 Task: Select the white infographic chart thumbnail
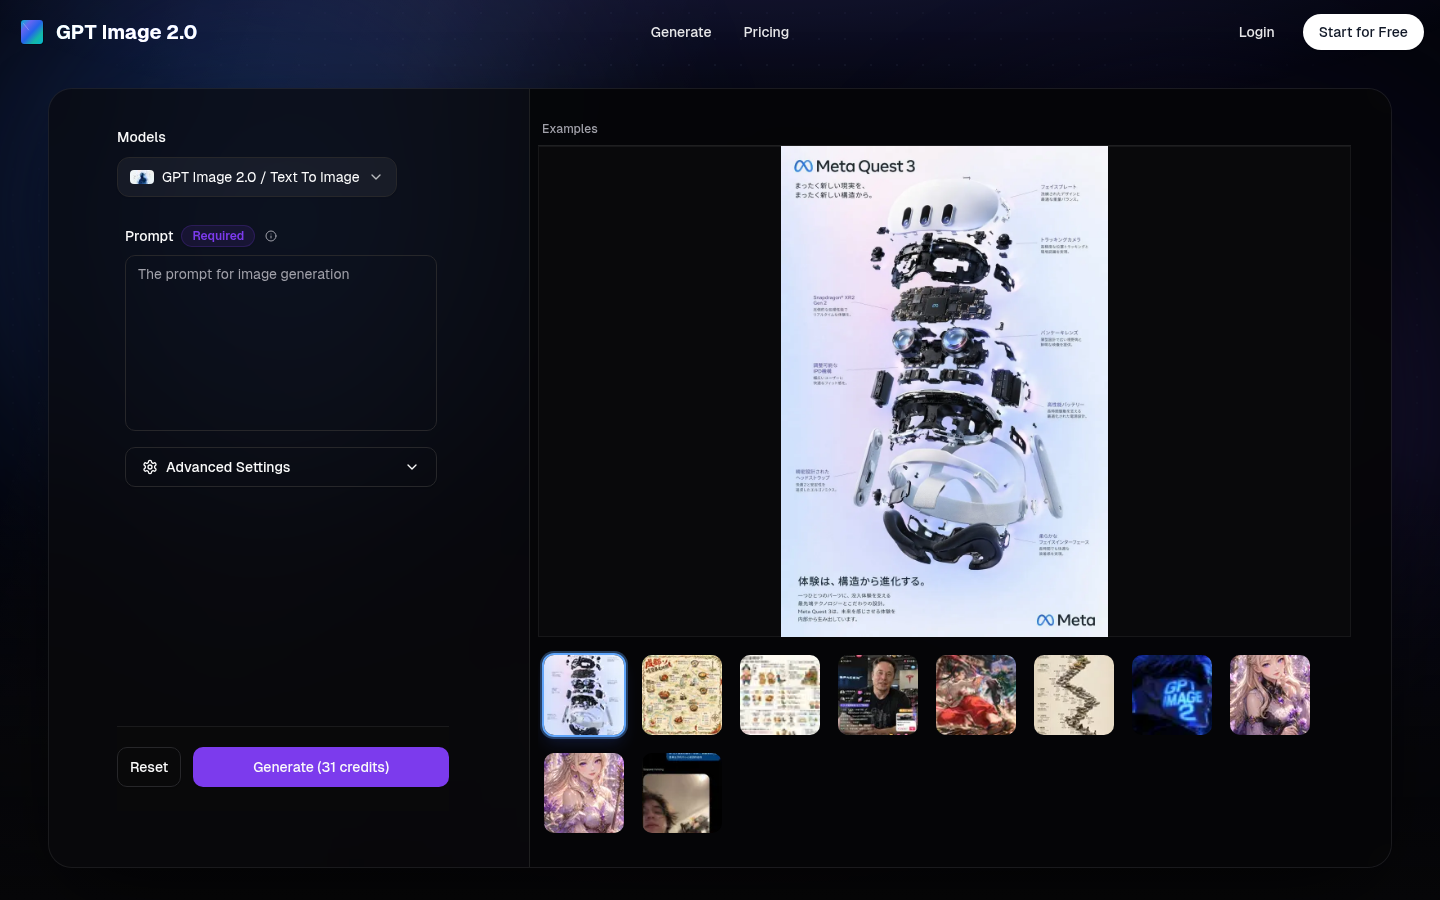point(780,695)
